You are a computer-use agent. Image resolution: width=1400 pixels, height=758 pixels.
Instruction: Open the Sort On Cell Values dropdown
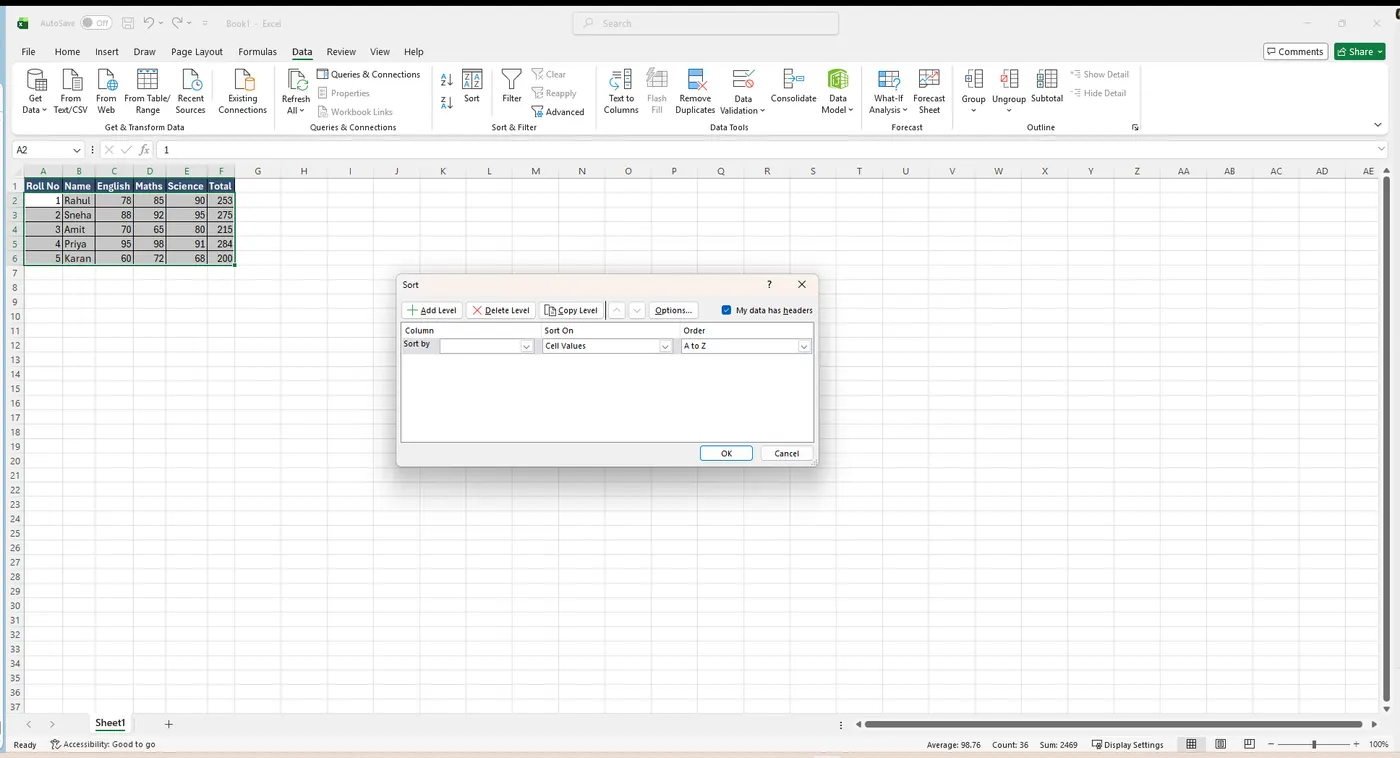pyautogui.click(x=665, y=346)
